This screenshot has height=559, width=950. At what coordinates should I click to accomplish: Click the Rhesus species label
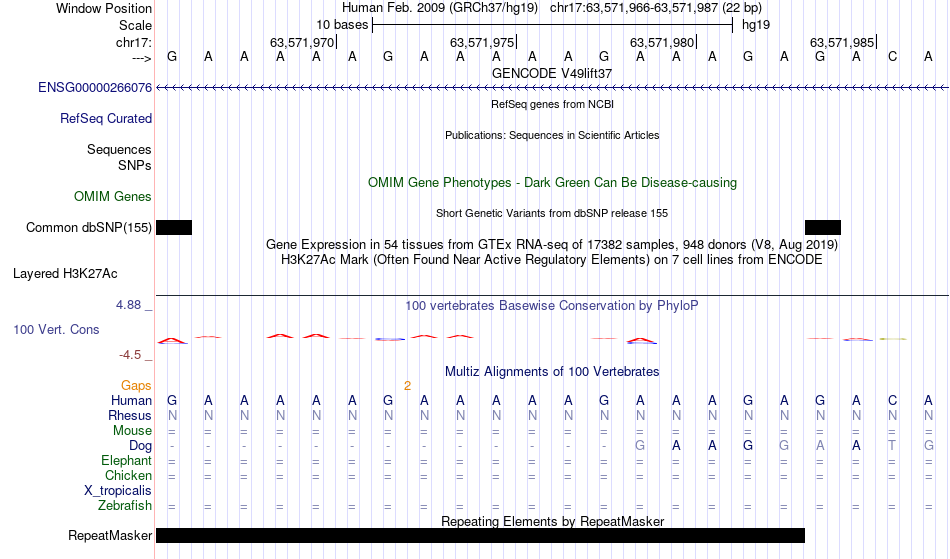[130, 415]
